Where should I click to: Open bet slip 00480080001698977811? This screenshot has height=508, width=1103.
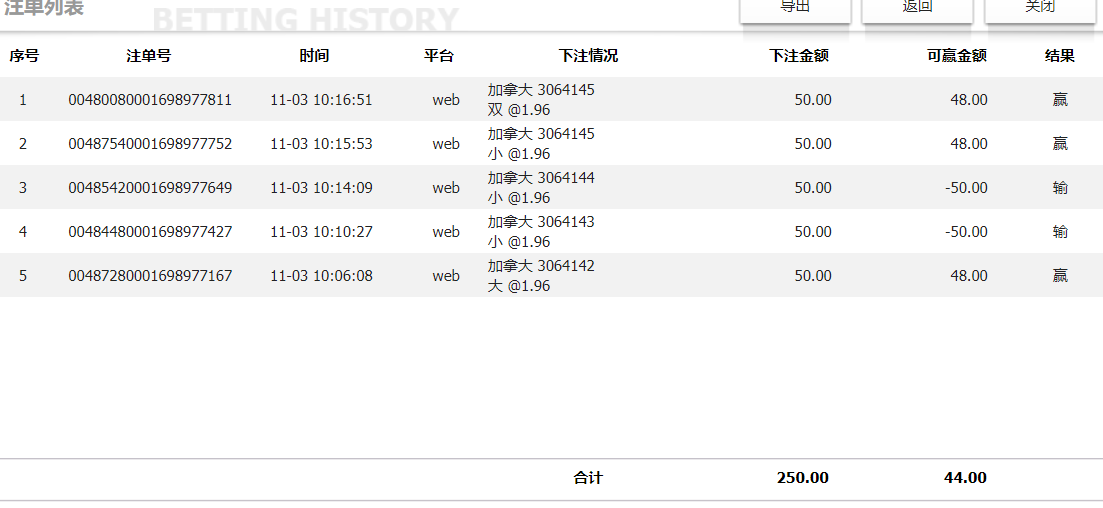click(150, 100)
